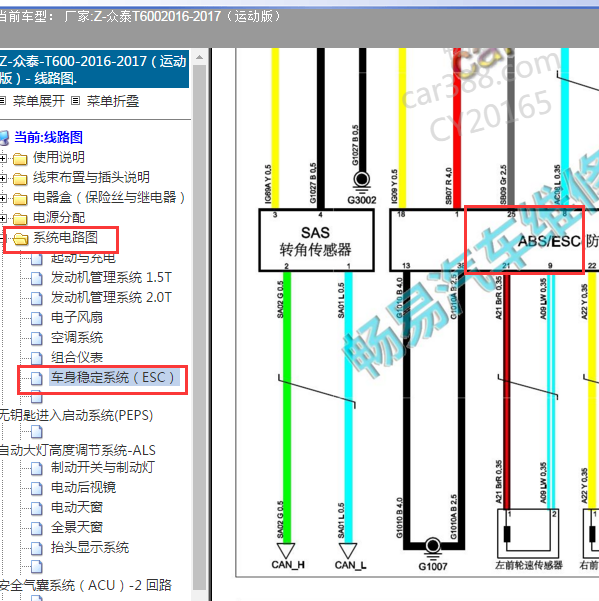599x601 pixels.
Task: Click page icon beside 电动天窗
Action: click(x=36, y=508)
